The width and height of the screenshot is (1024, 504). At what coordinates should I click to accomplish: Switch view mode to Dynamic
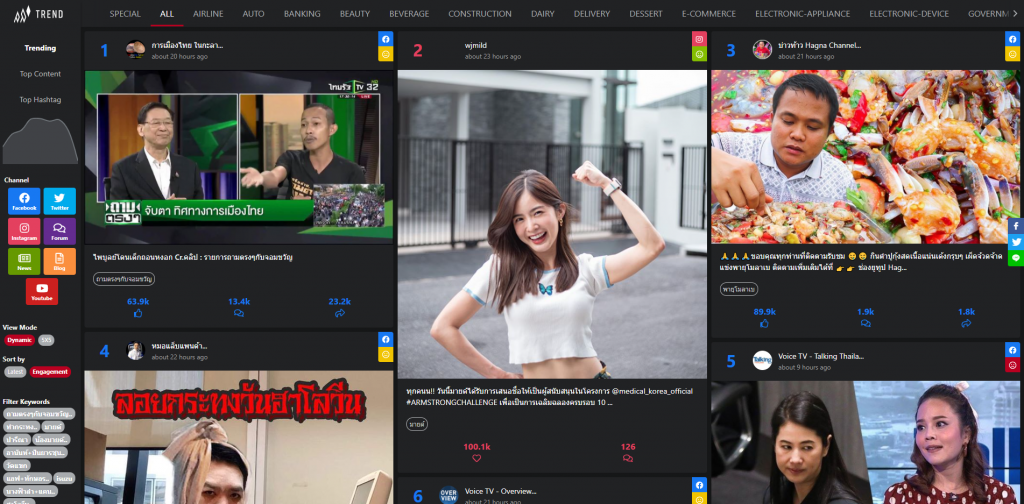click(20, 341)
